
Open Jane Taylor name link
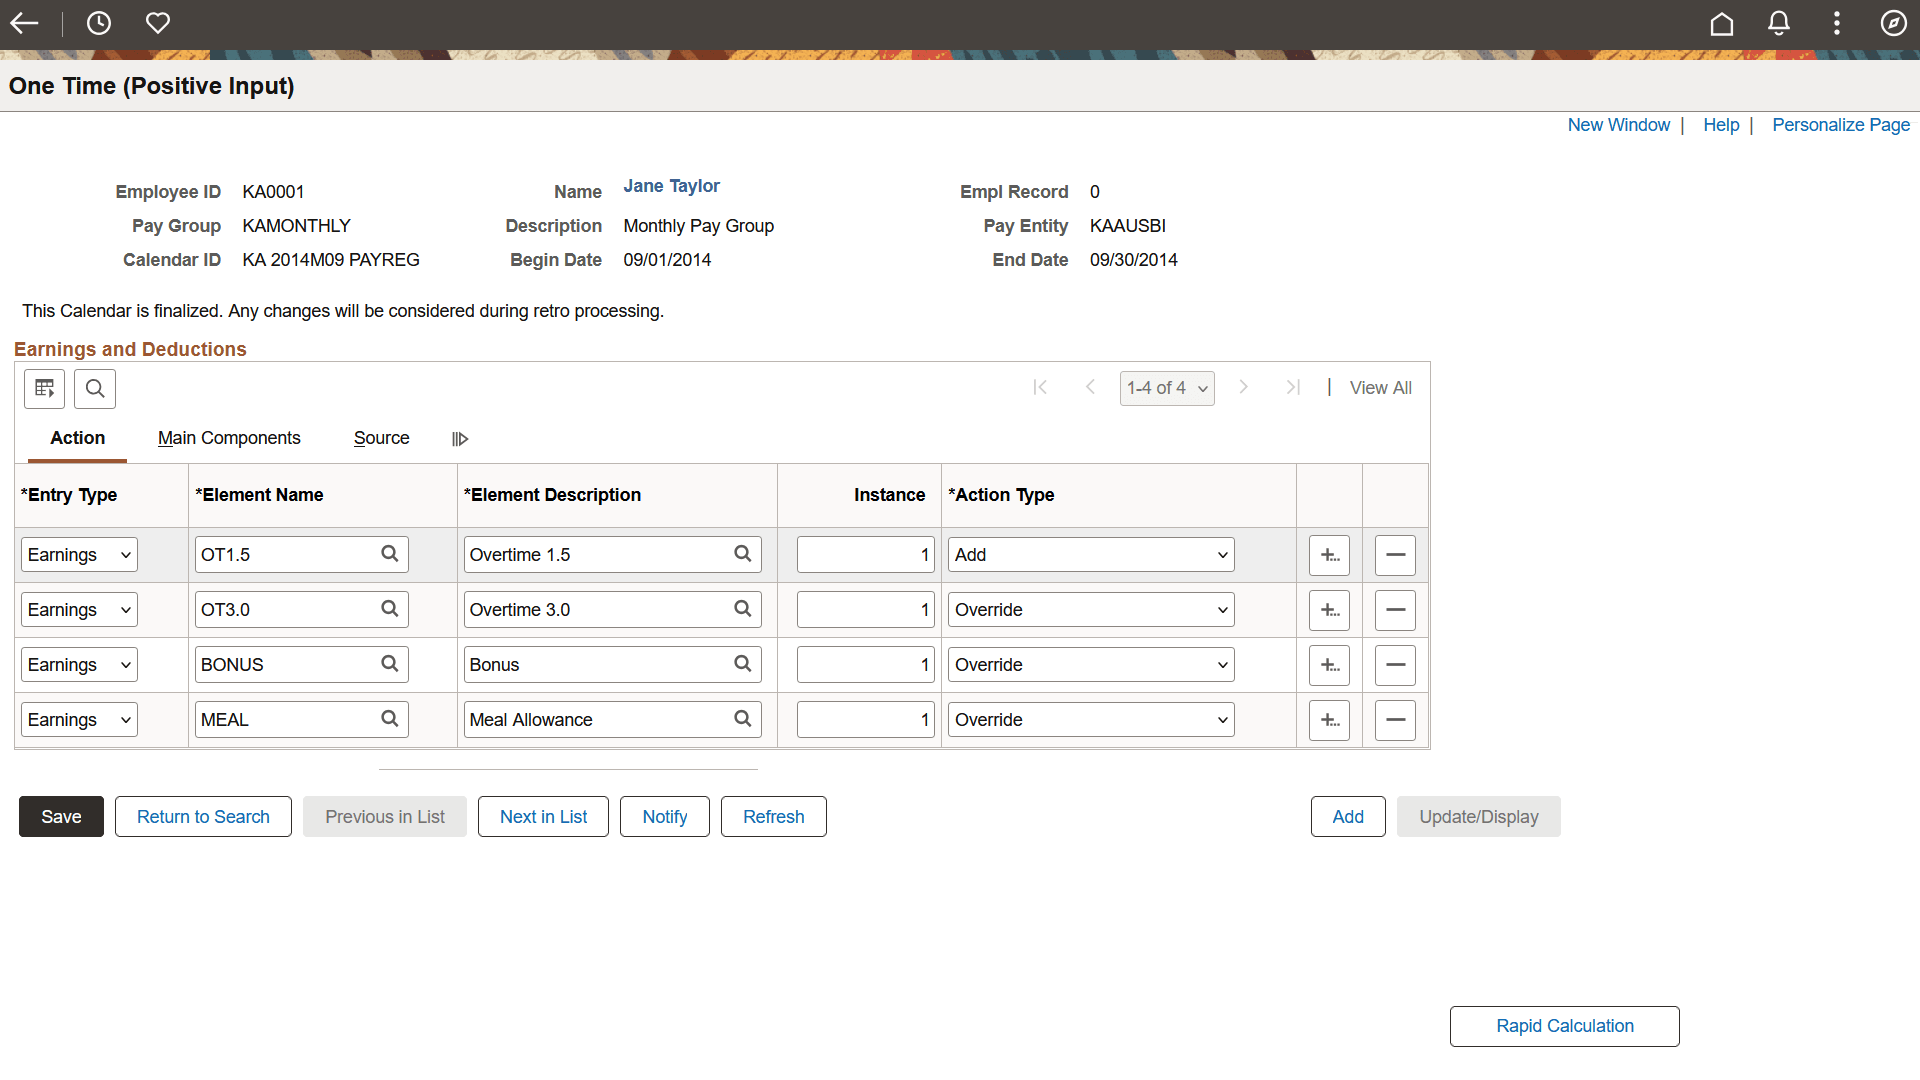(x=671, y=186)
